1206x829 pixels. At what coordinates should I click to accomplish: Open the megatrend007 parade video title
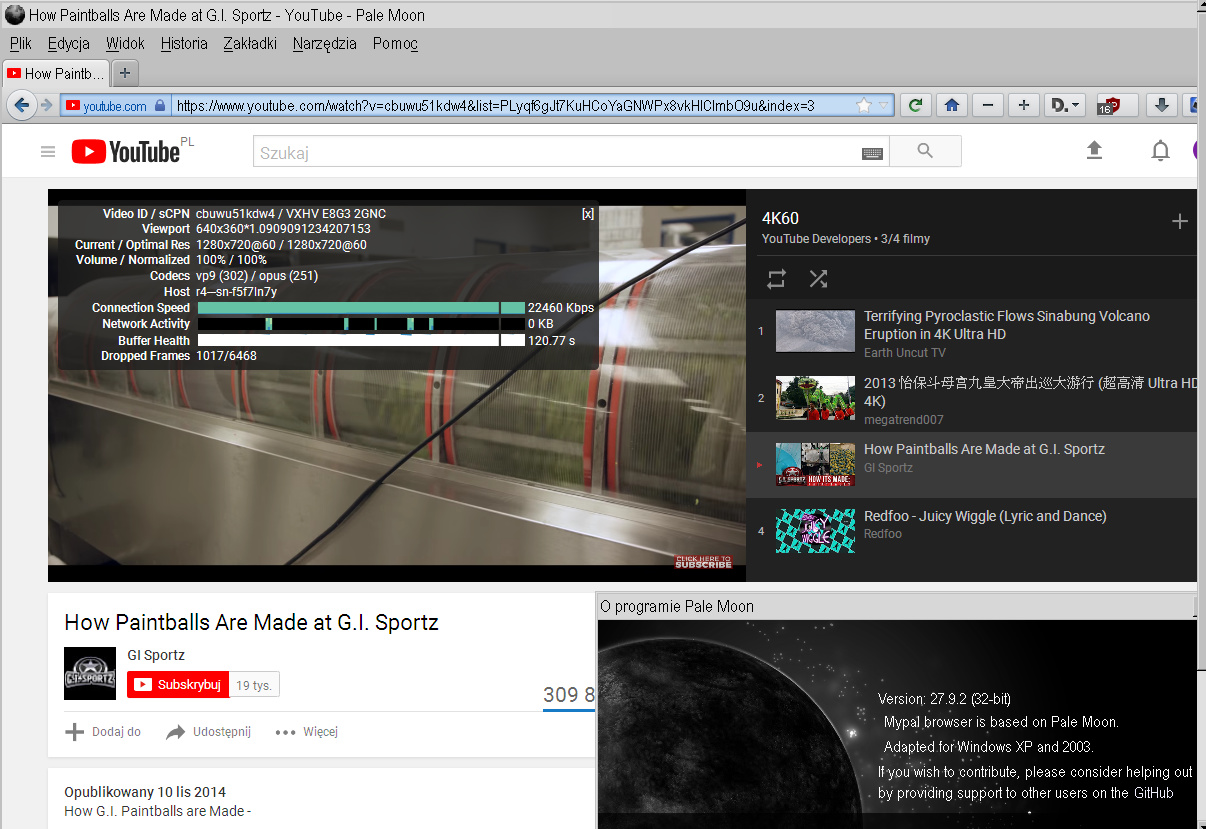pos(1030,392)
